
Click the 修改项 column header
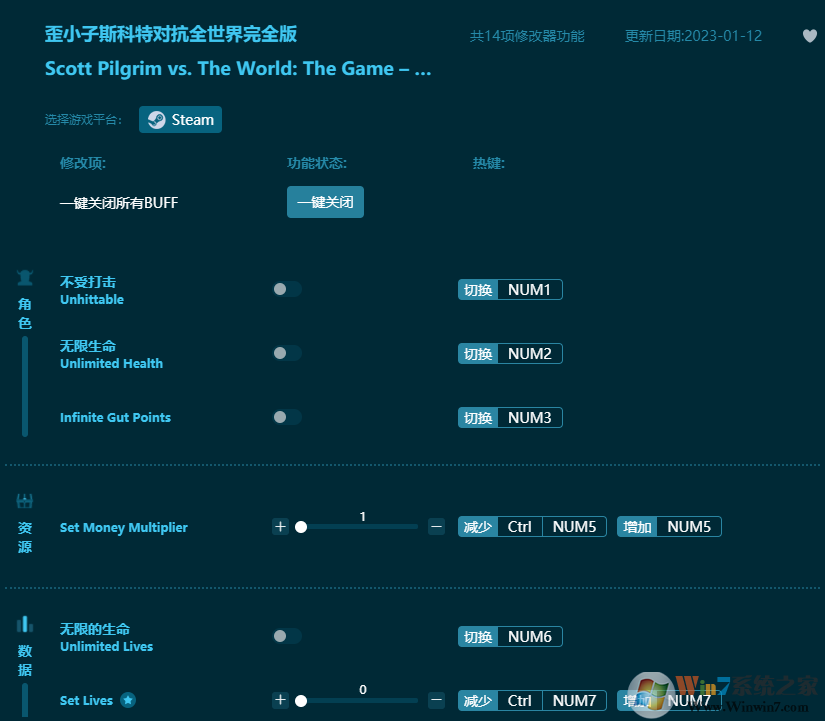pos(83,163)
